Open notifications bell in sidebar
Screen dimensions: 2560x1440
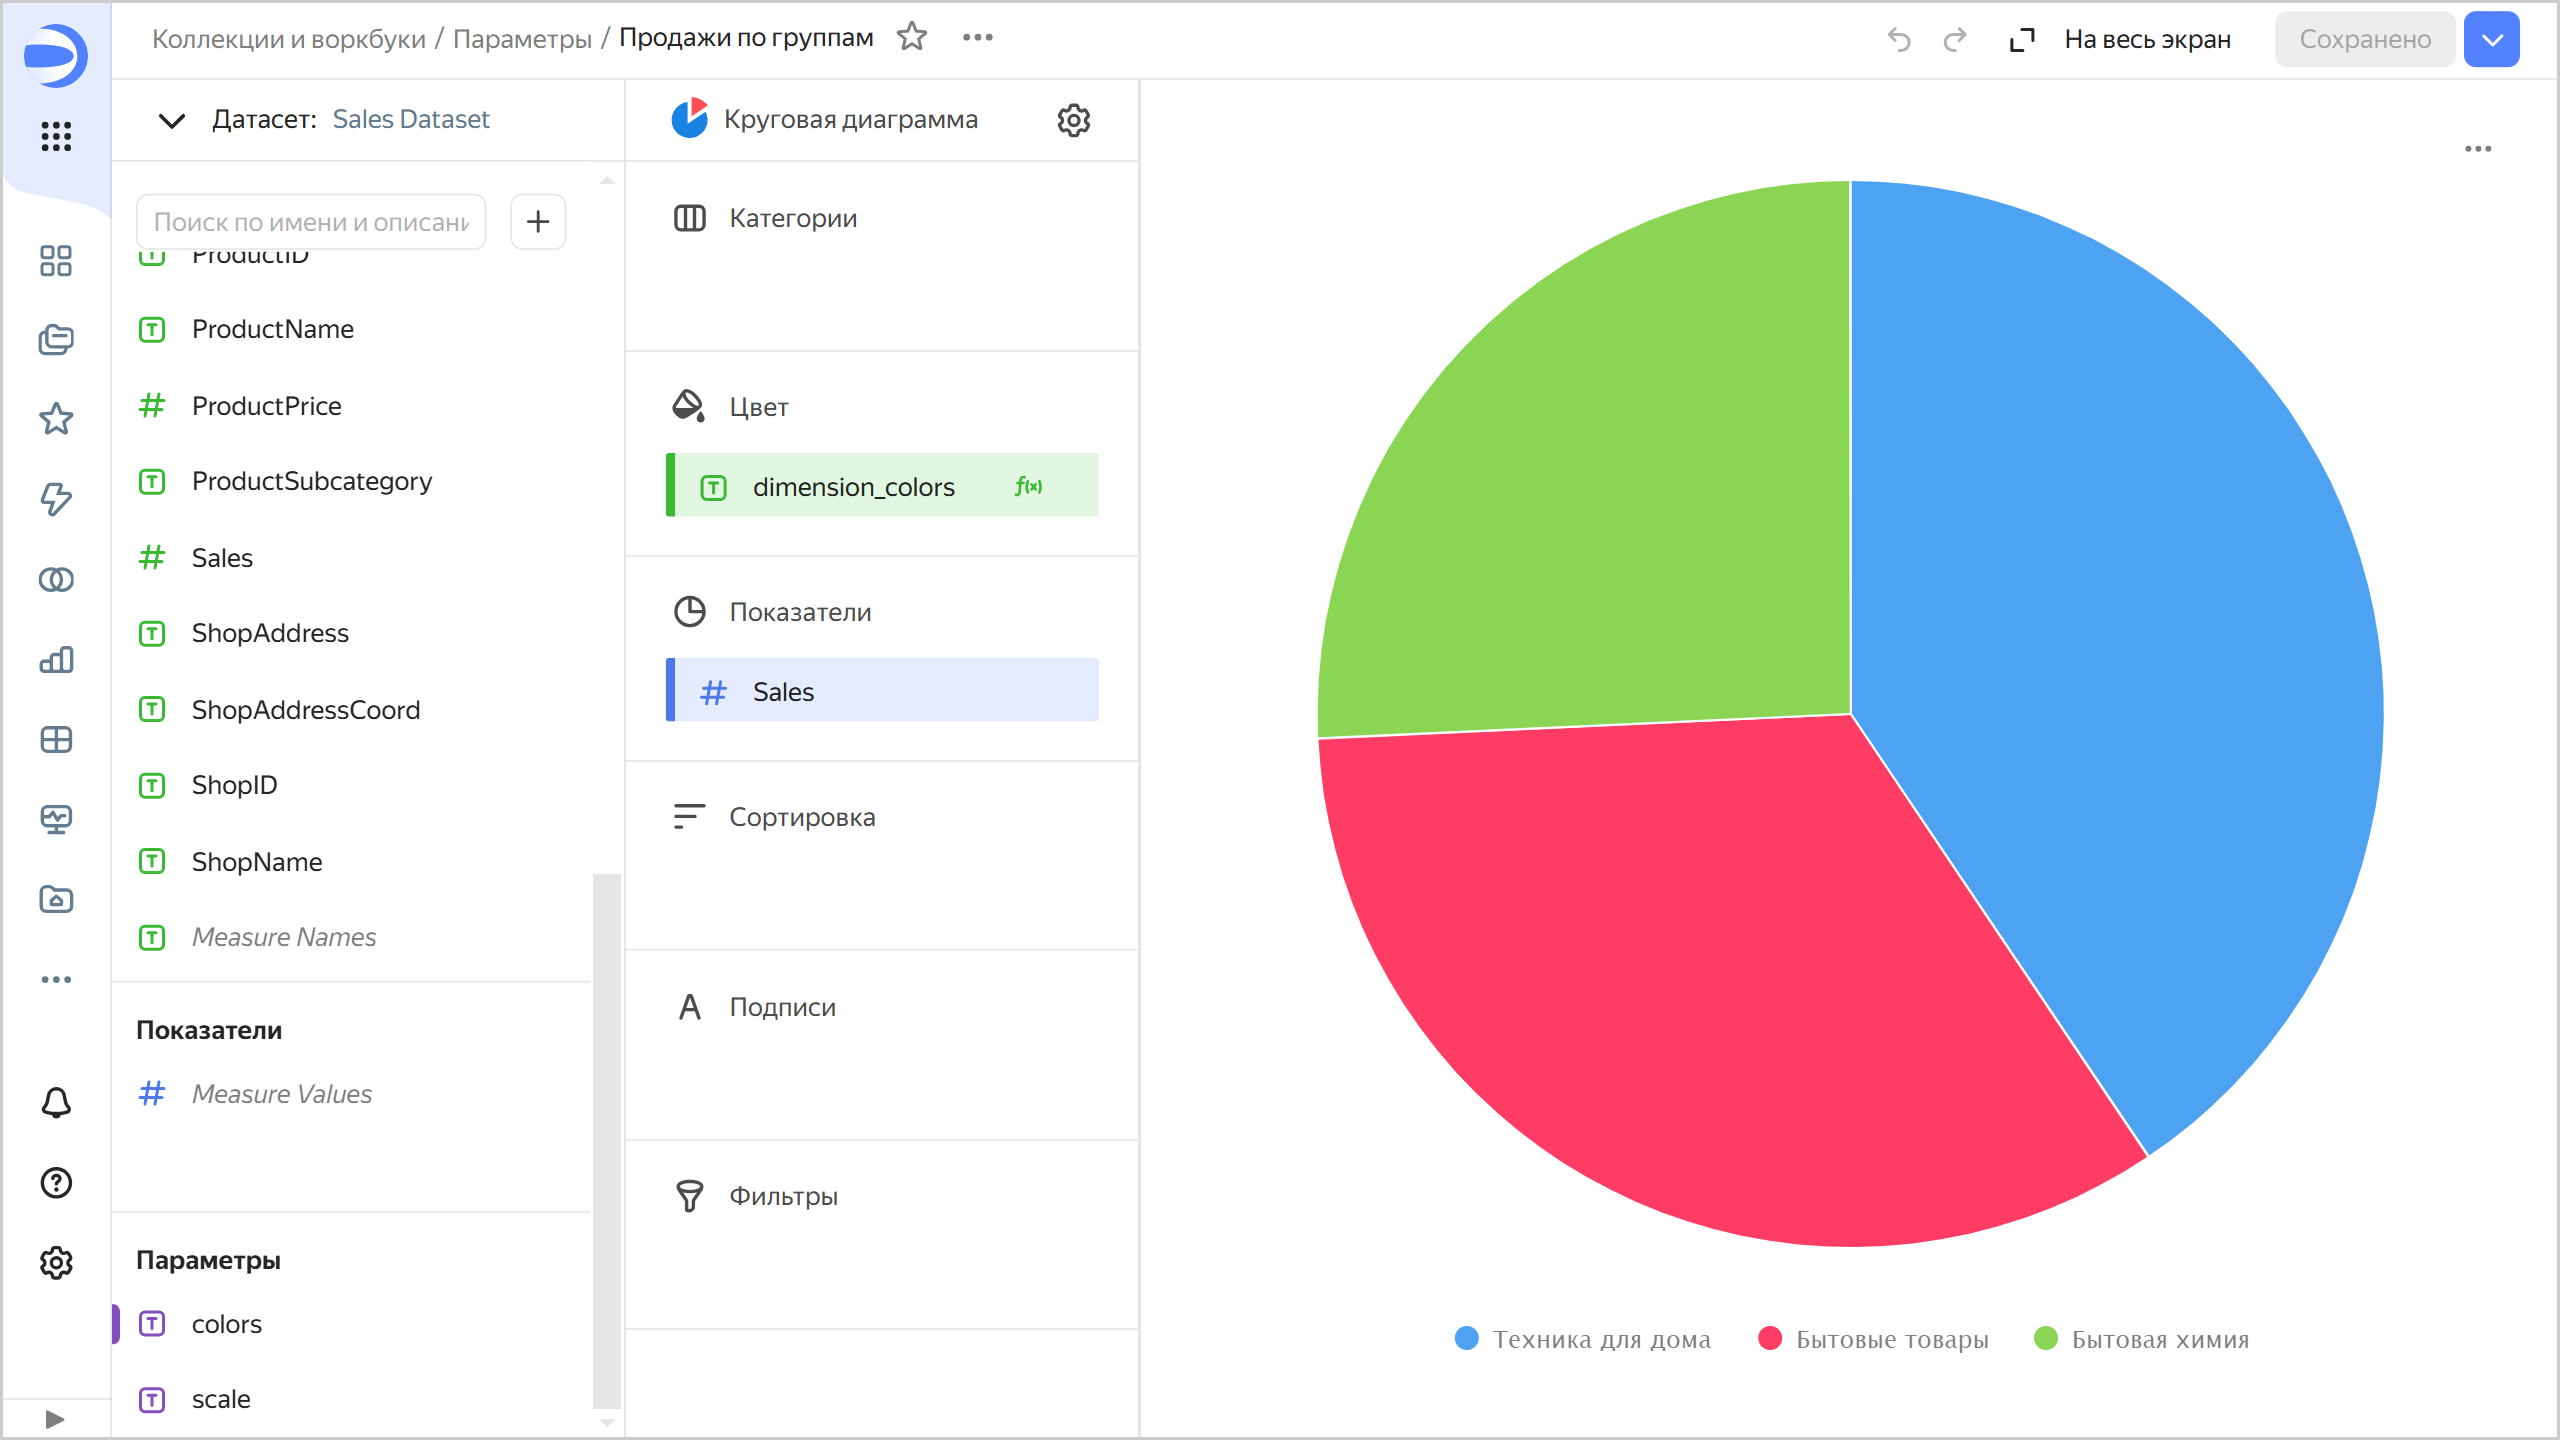coord(56,1103)
